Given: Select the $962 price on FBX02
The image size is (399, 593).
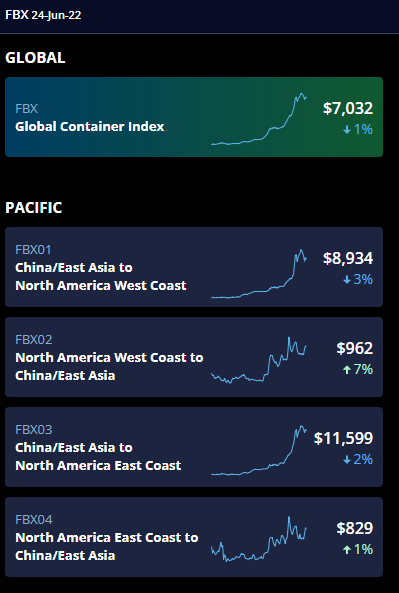Looking at the screenshot, I should [x=355, y=348].
